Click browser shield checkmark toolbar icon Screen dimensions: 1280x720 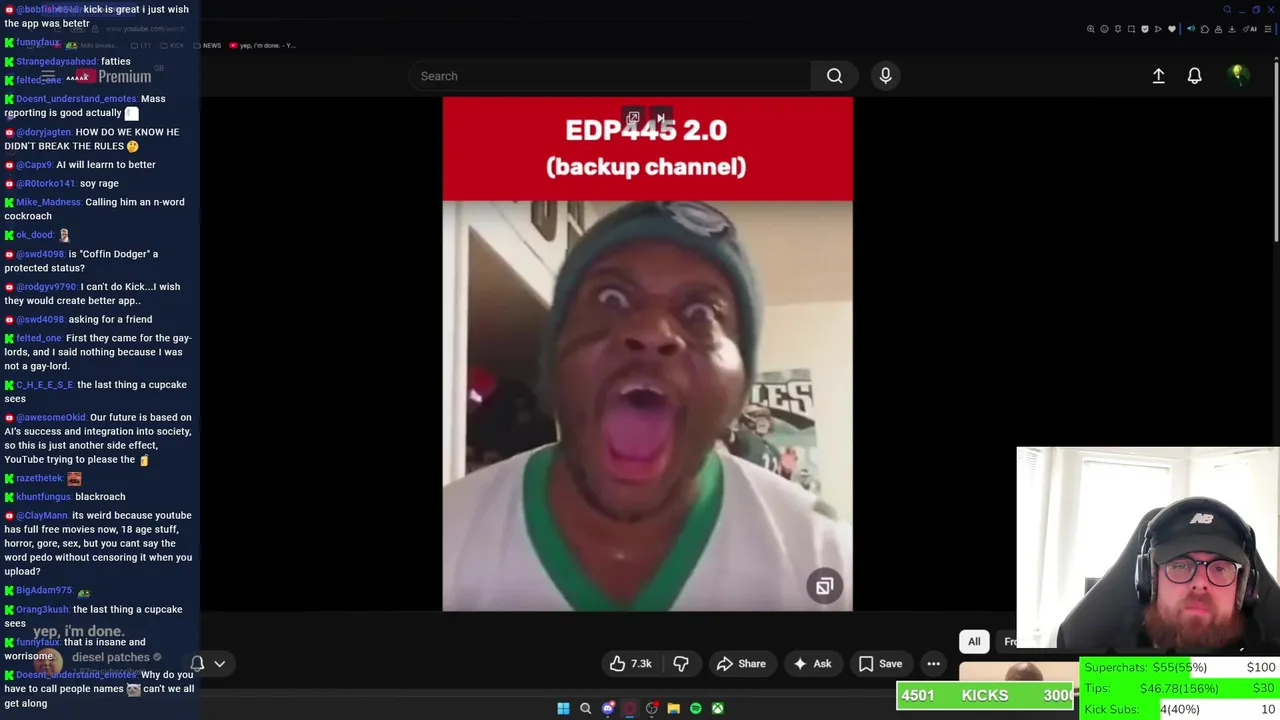coord(1145,29)
